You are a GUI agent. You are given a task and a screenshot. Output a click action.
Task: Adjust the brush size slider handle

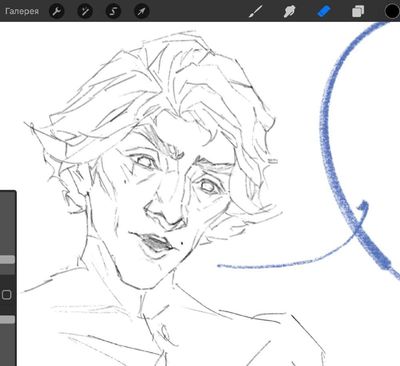[7, 260]
